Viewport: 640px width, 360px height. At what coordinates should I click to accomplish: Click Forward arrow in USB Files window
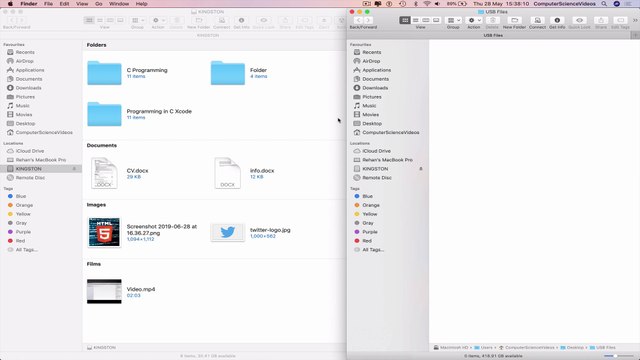(x=368, y=20)
